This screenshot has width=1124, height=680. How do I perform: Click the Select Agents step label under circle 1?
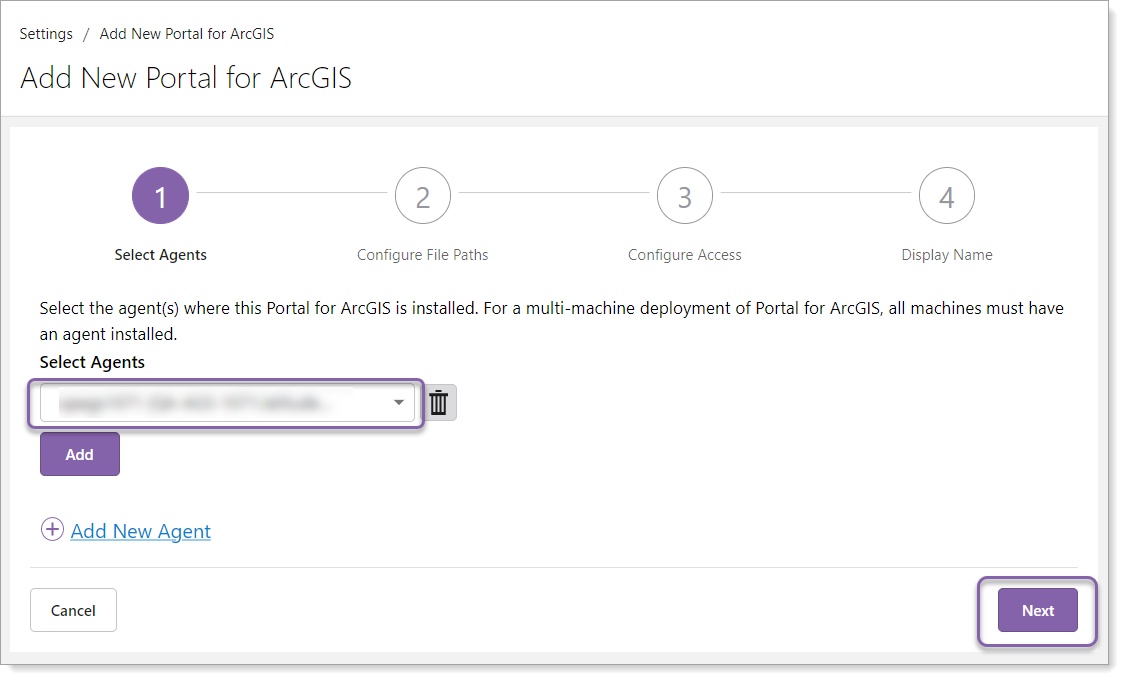click(160, 255)
